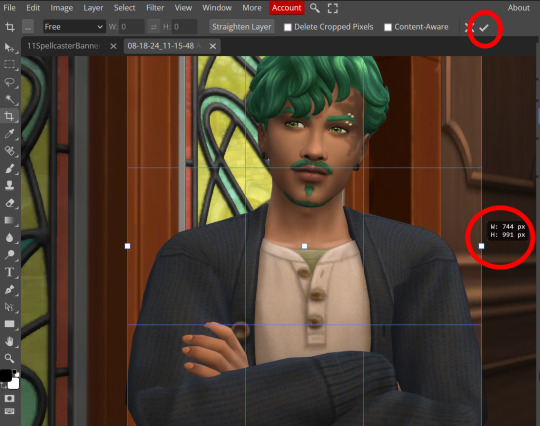This screenshot has width=540, height=426.
Task: Click the left middle crop handle
Action: tap(127, 246)
